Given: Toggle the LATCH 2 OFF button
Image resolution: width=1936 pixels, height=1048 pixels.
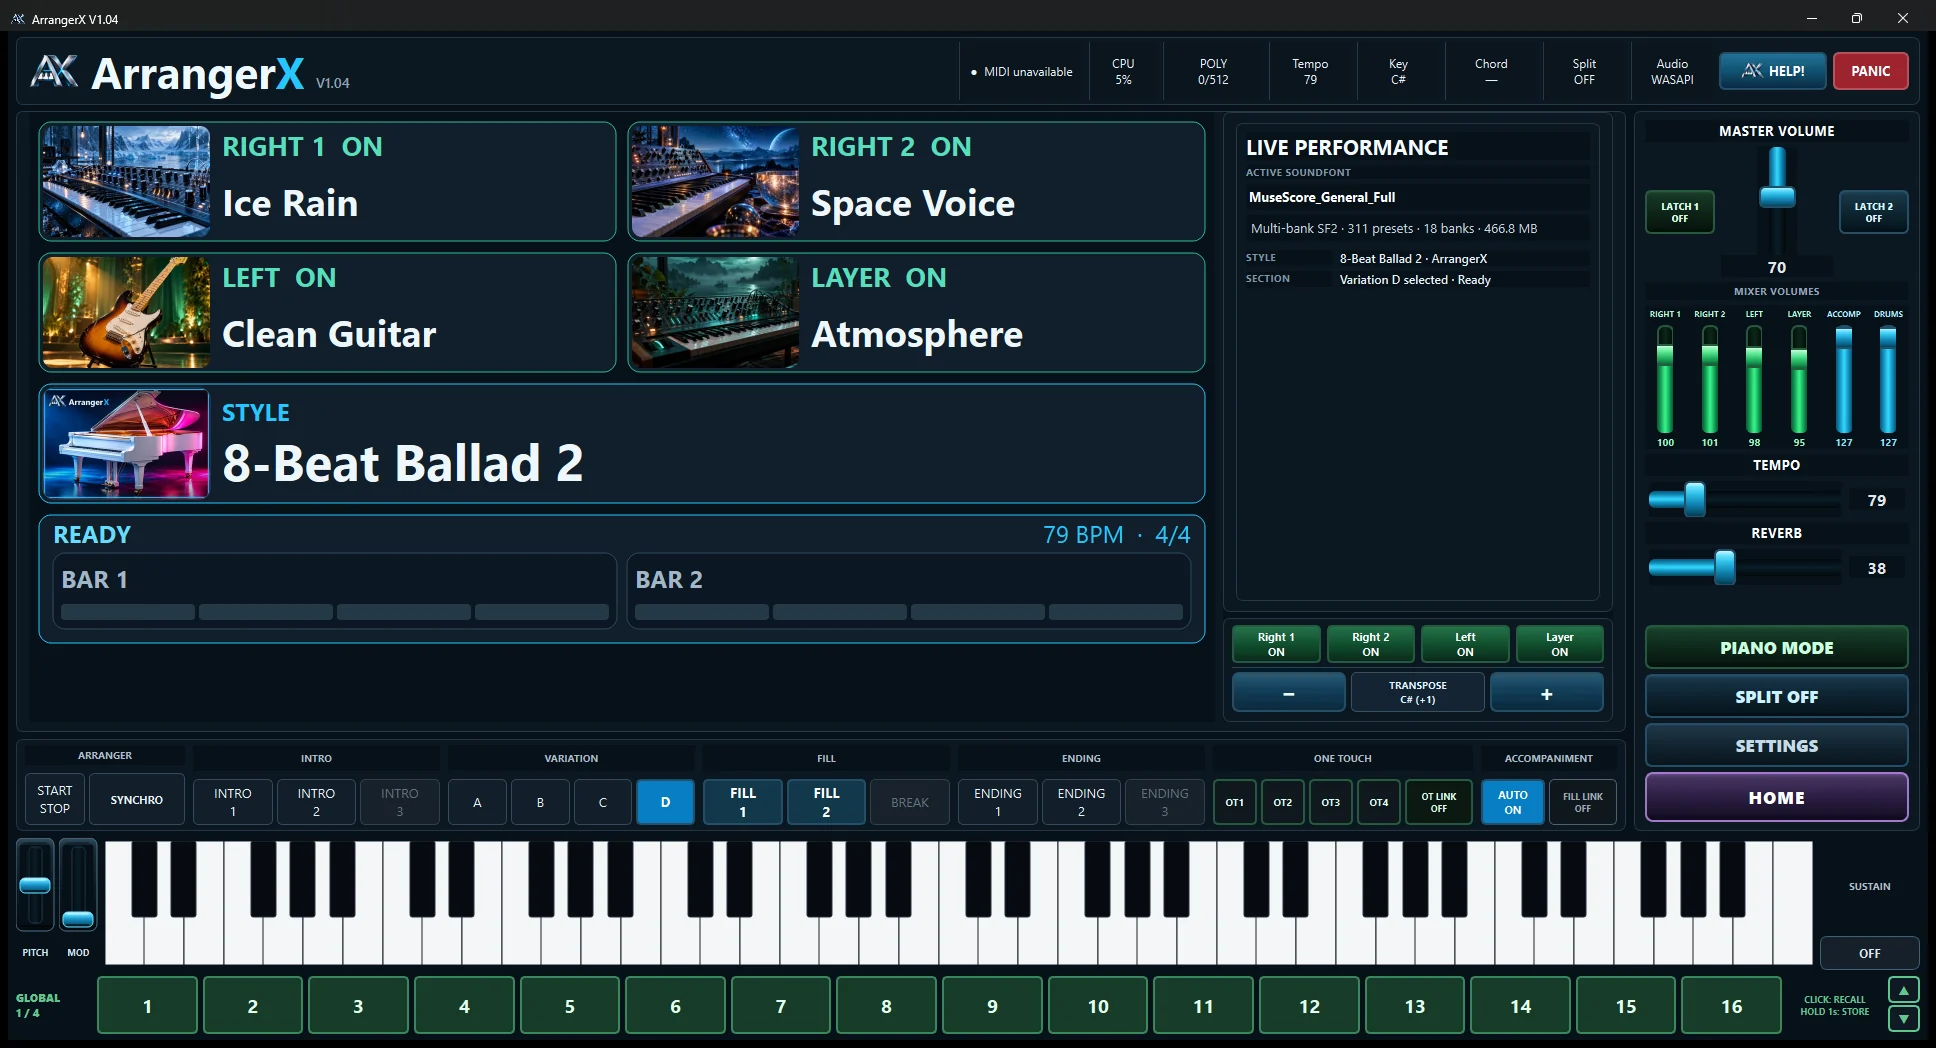Looking at the screenshot, I should (1873, 212).
